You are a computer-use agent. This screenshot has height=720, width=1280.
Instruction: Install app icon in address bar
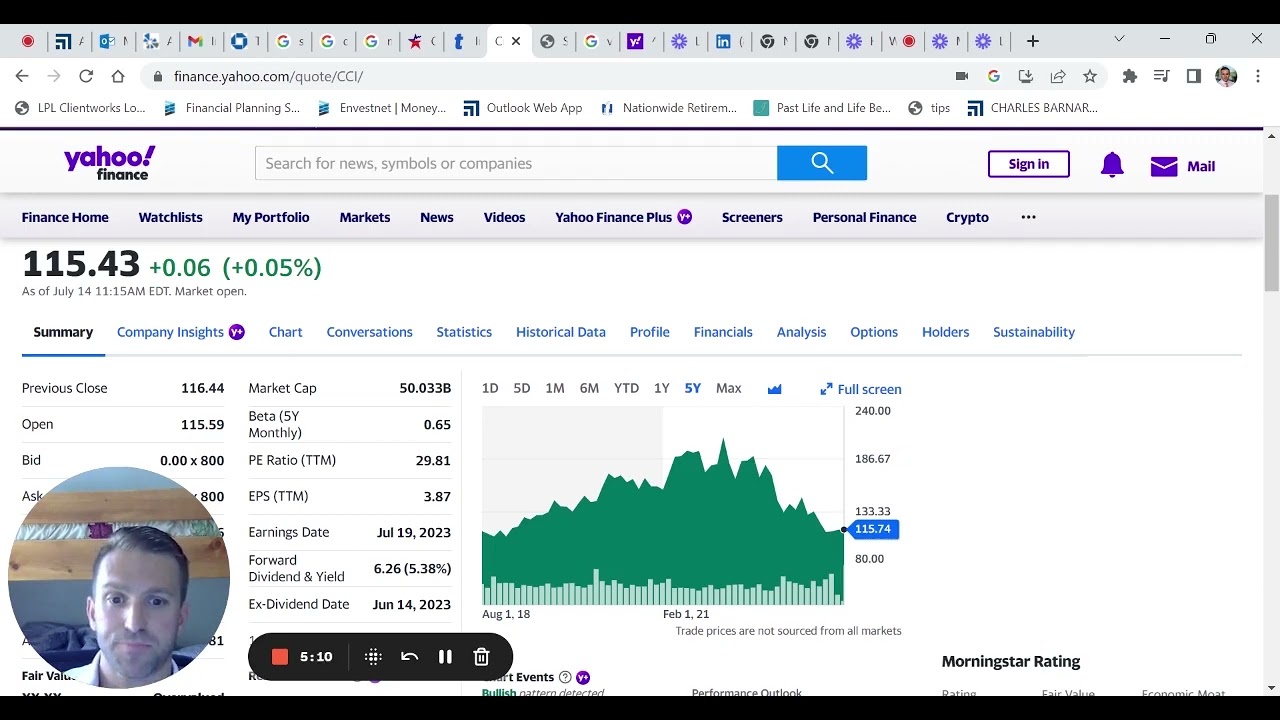(x=1025, y=76)
